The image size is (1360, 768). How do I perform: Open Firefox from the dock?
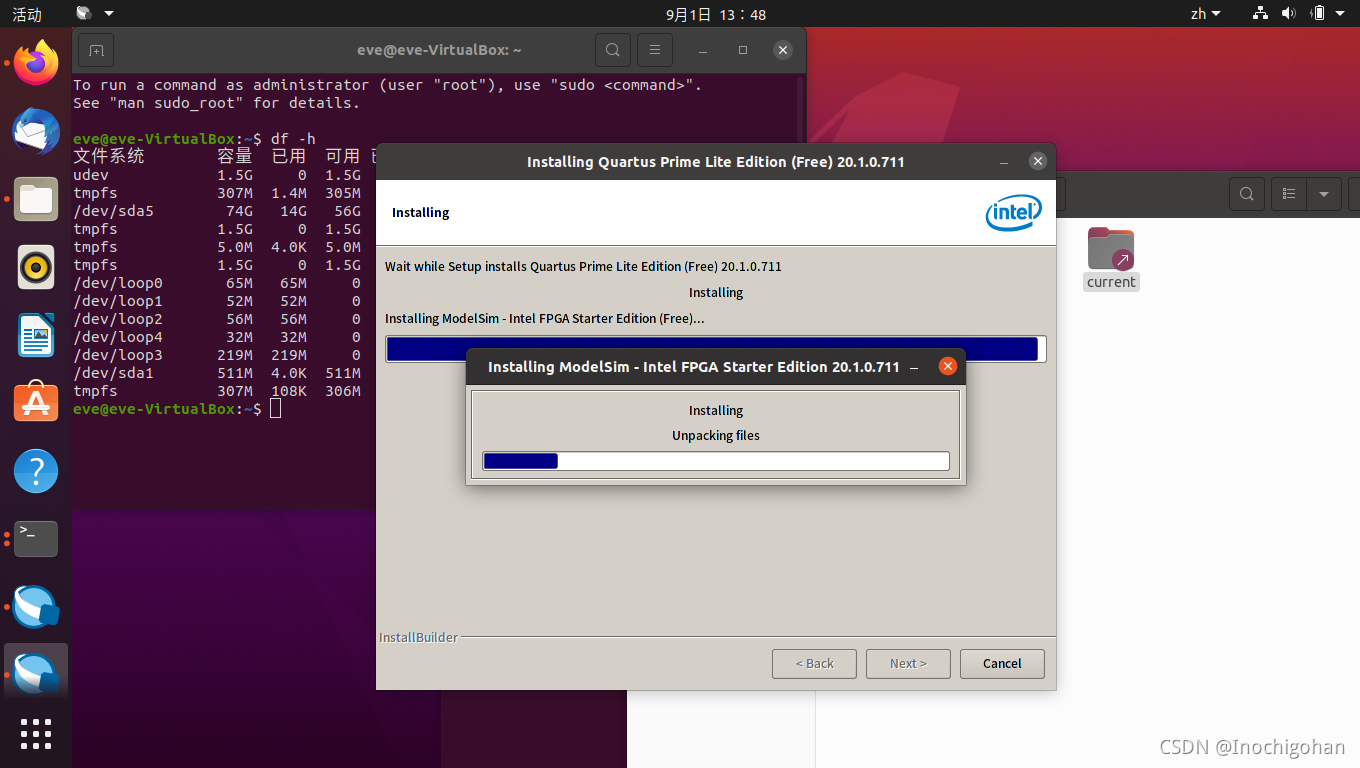coord(36,63)
